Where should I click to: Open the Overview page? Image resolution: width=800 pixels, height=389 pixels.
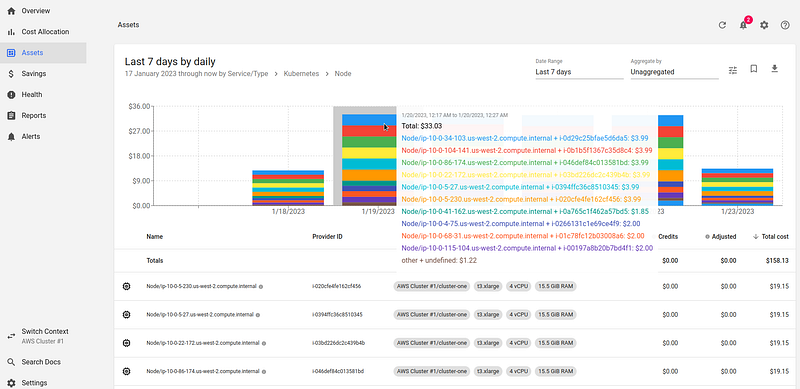point(43,11)
